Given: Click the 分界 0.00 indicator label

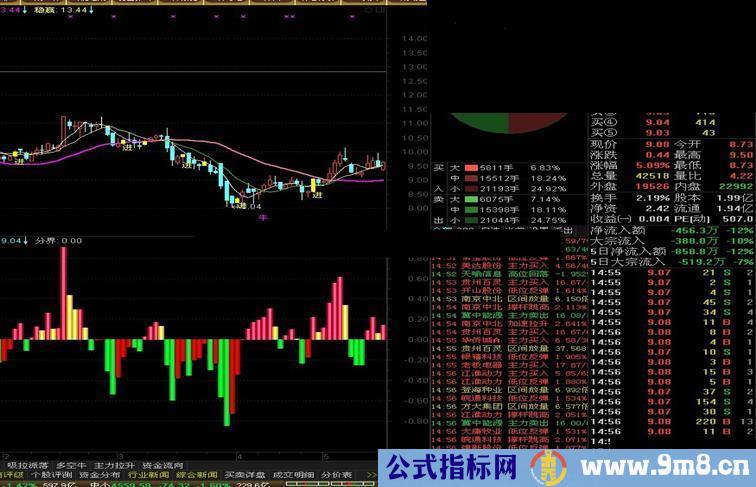Looking at the screenshot, I should click(58, 240).
